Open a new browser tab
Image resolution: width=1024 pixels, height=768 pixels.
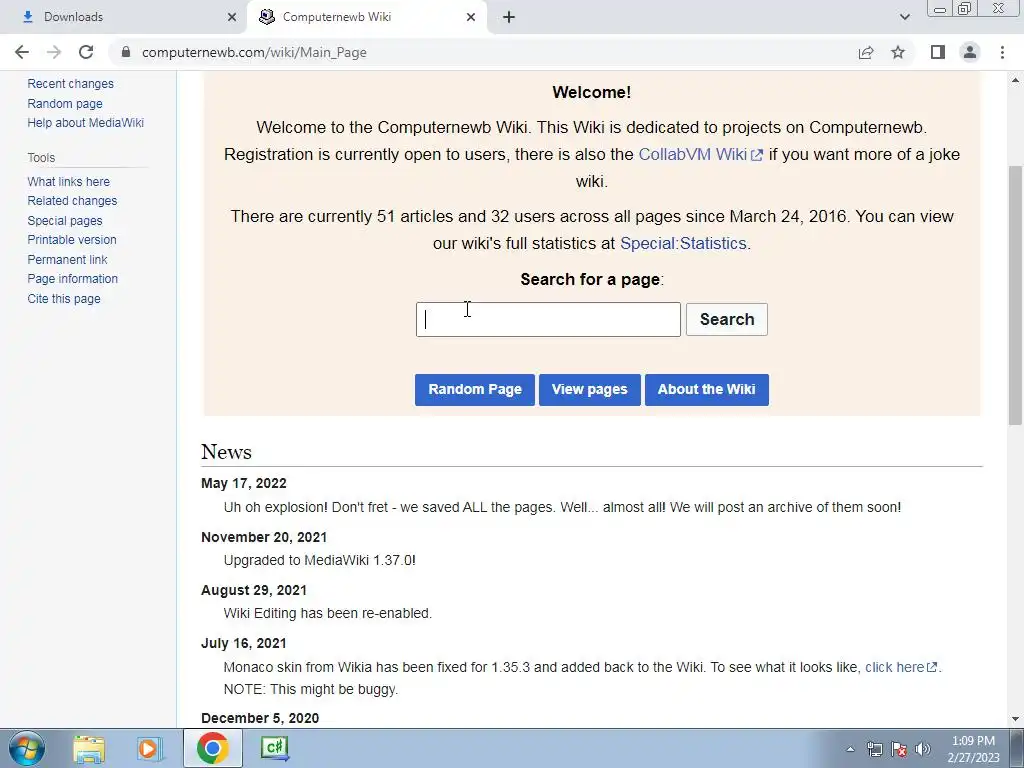click(509, 17)
